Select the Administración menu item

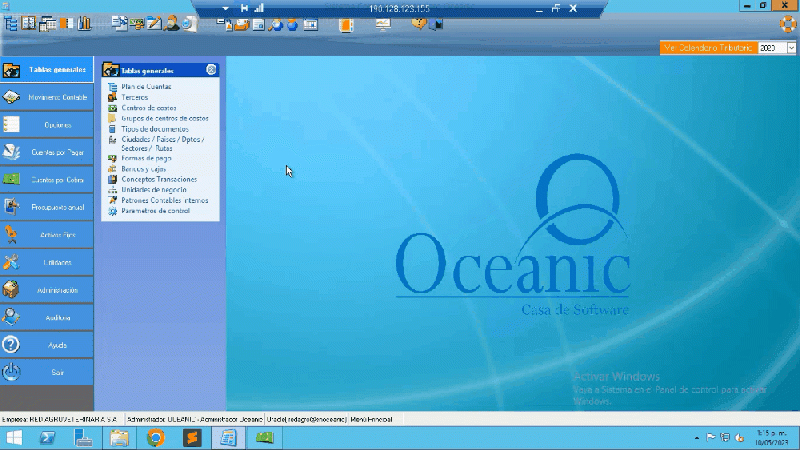click(57, 289)
